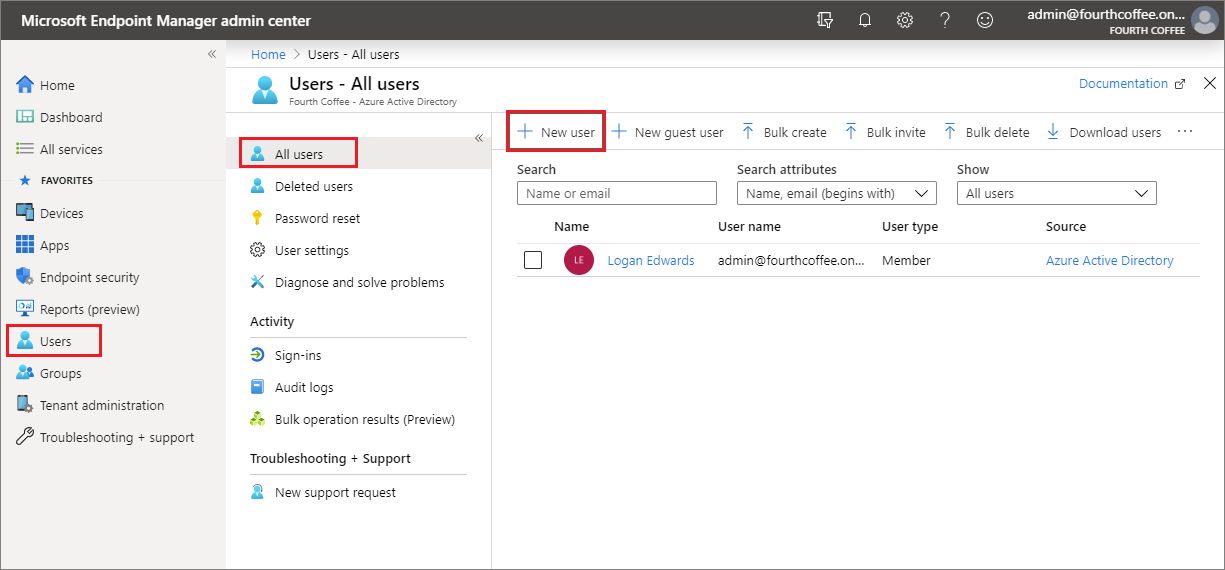Open Deleted users menu item
The width and height of the screenshot is (1225, 570).
pos(314,186)
